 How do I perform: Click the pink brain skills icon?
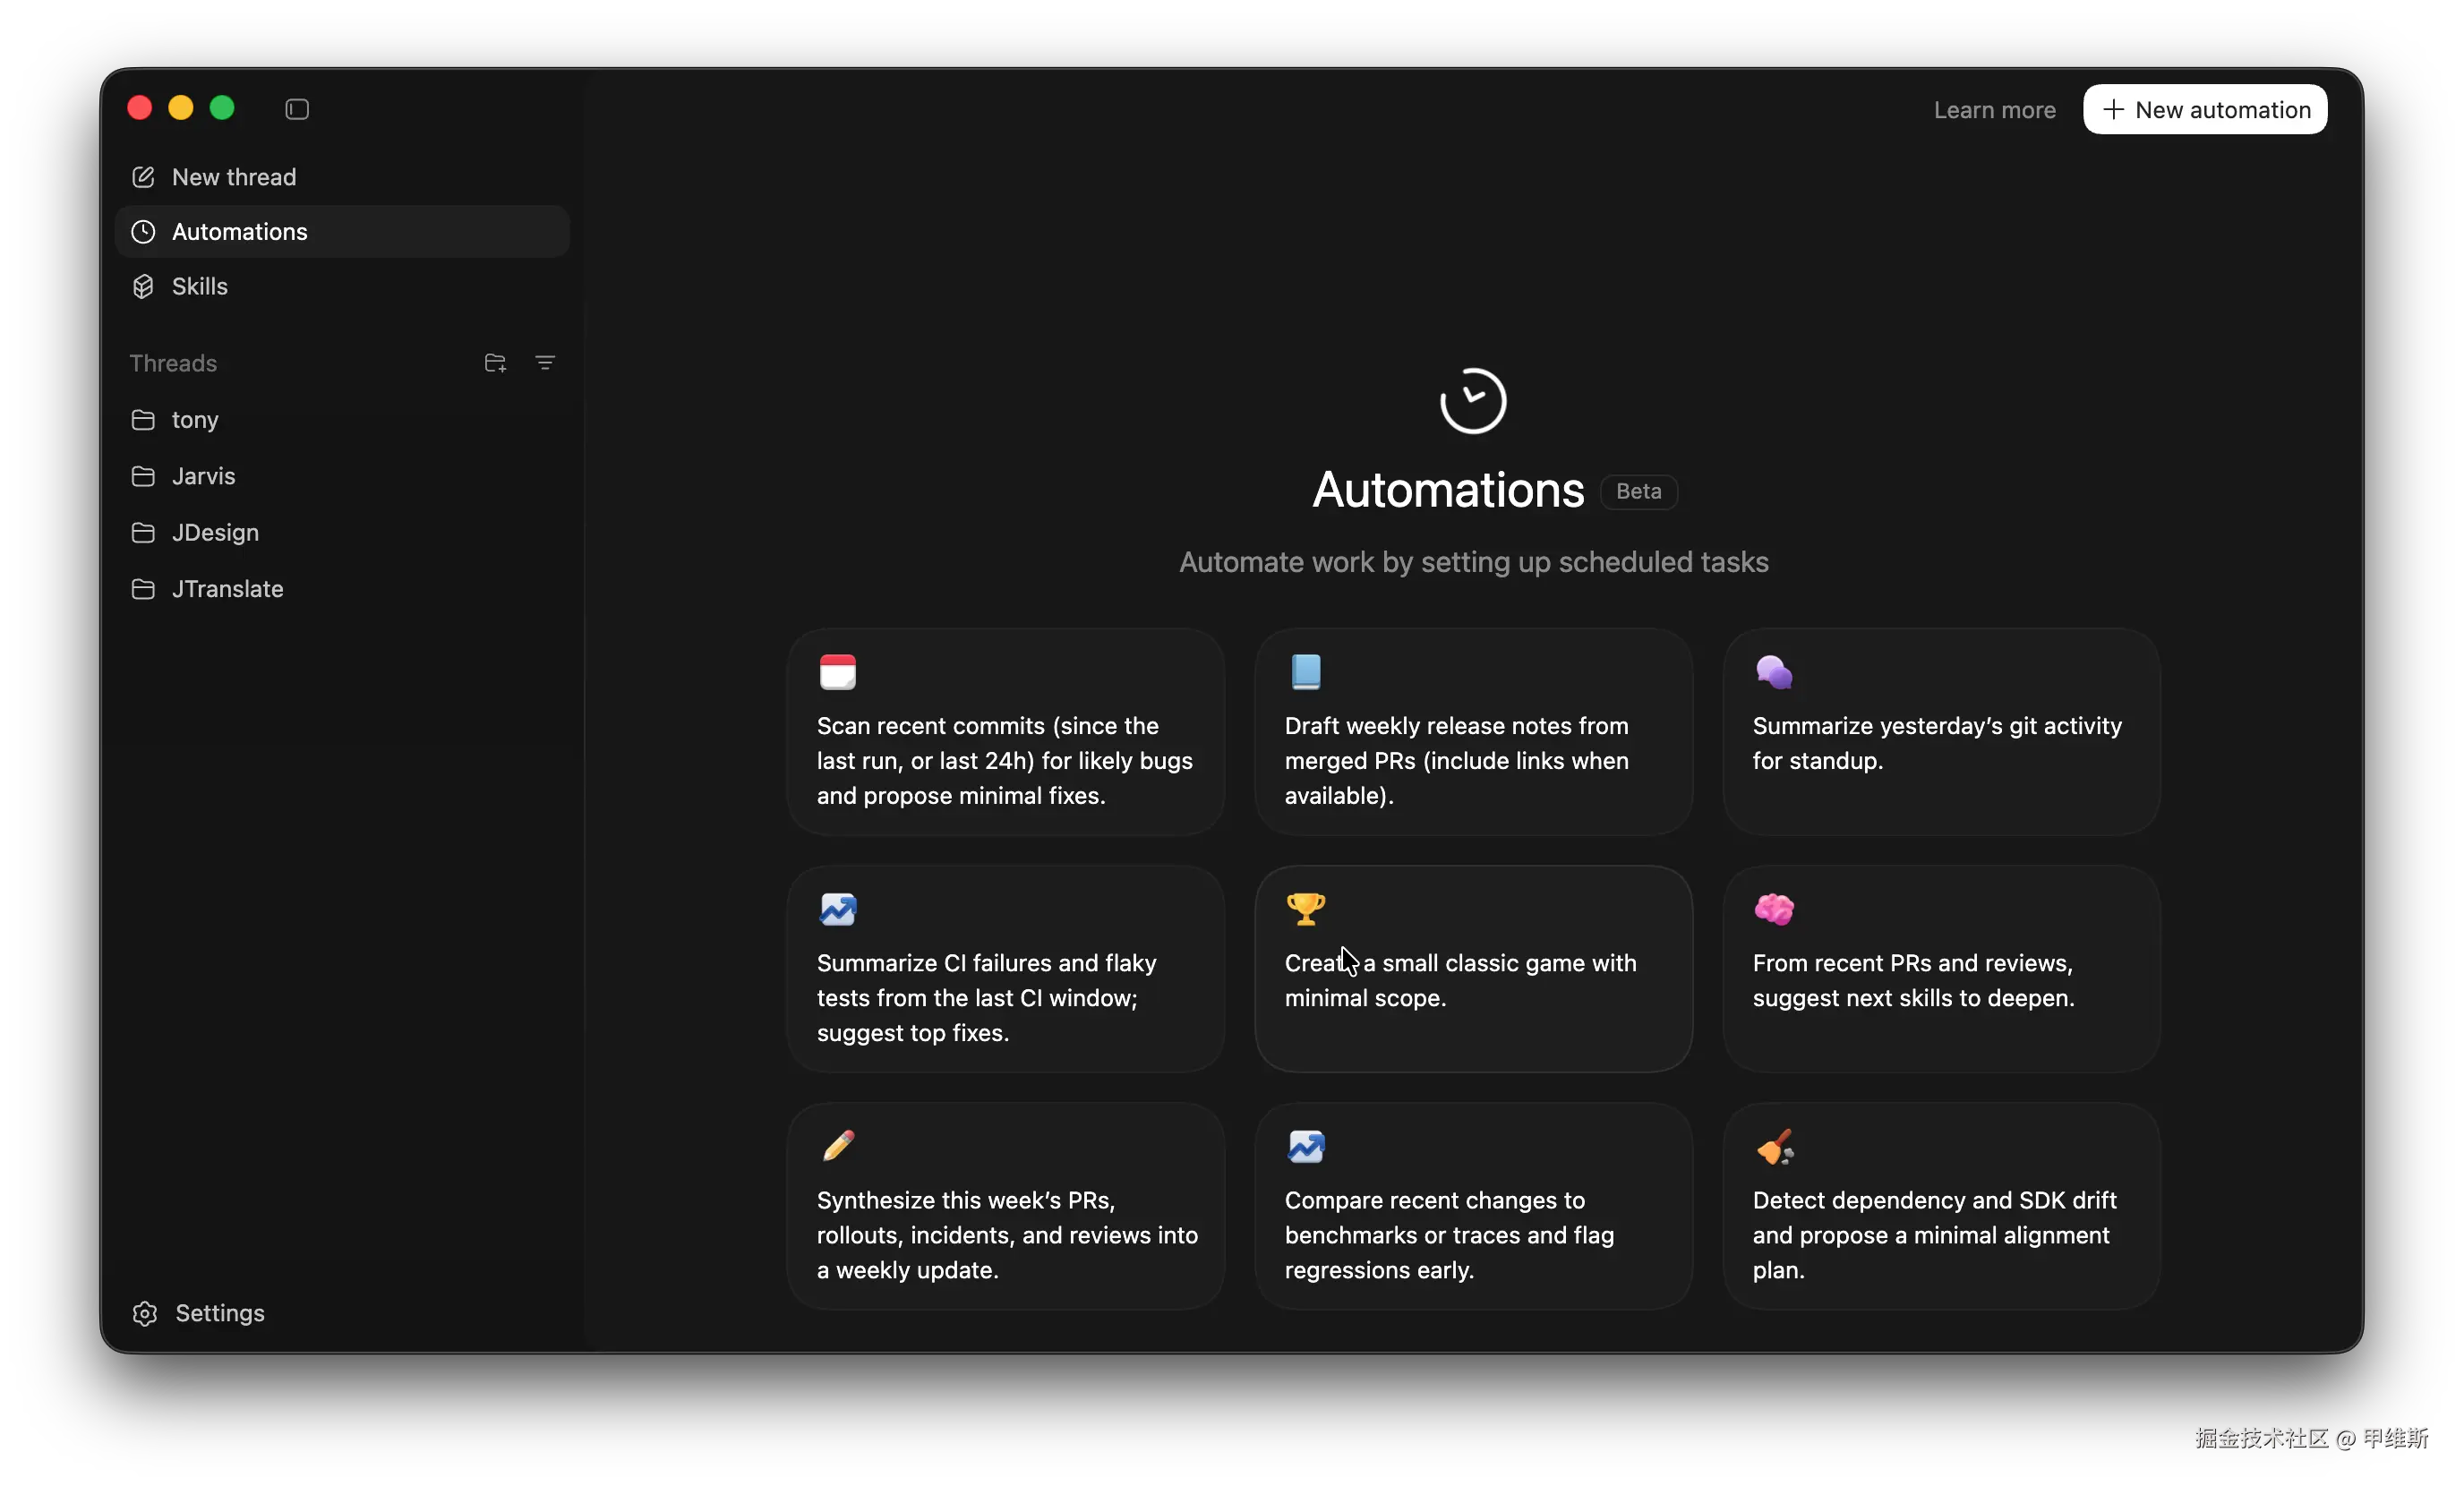[x=1774, y=909]
